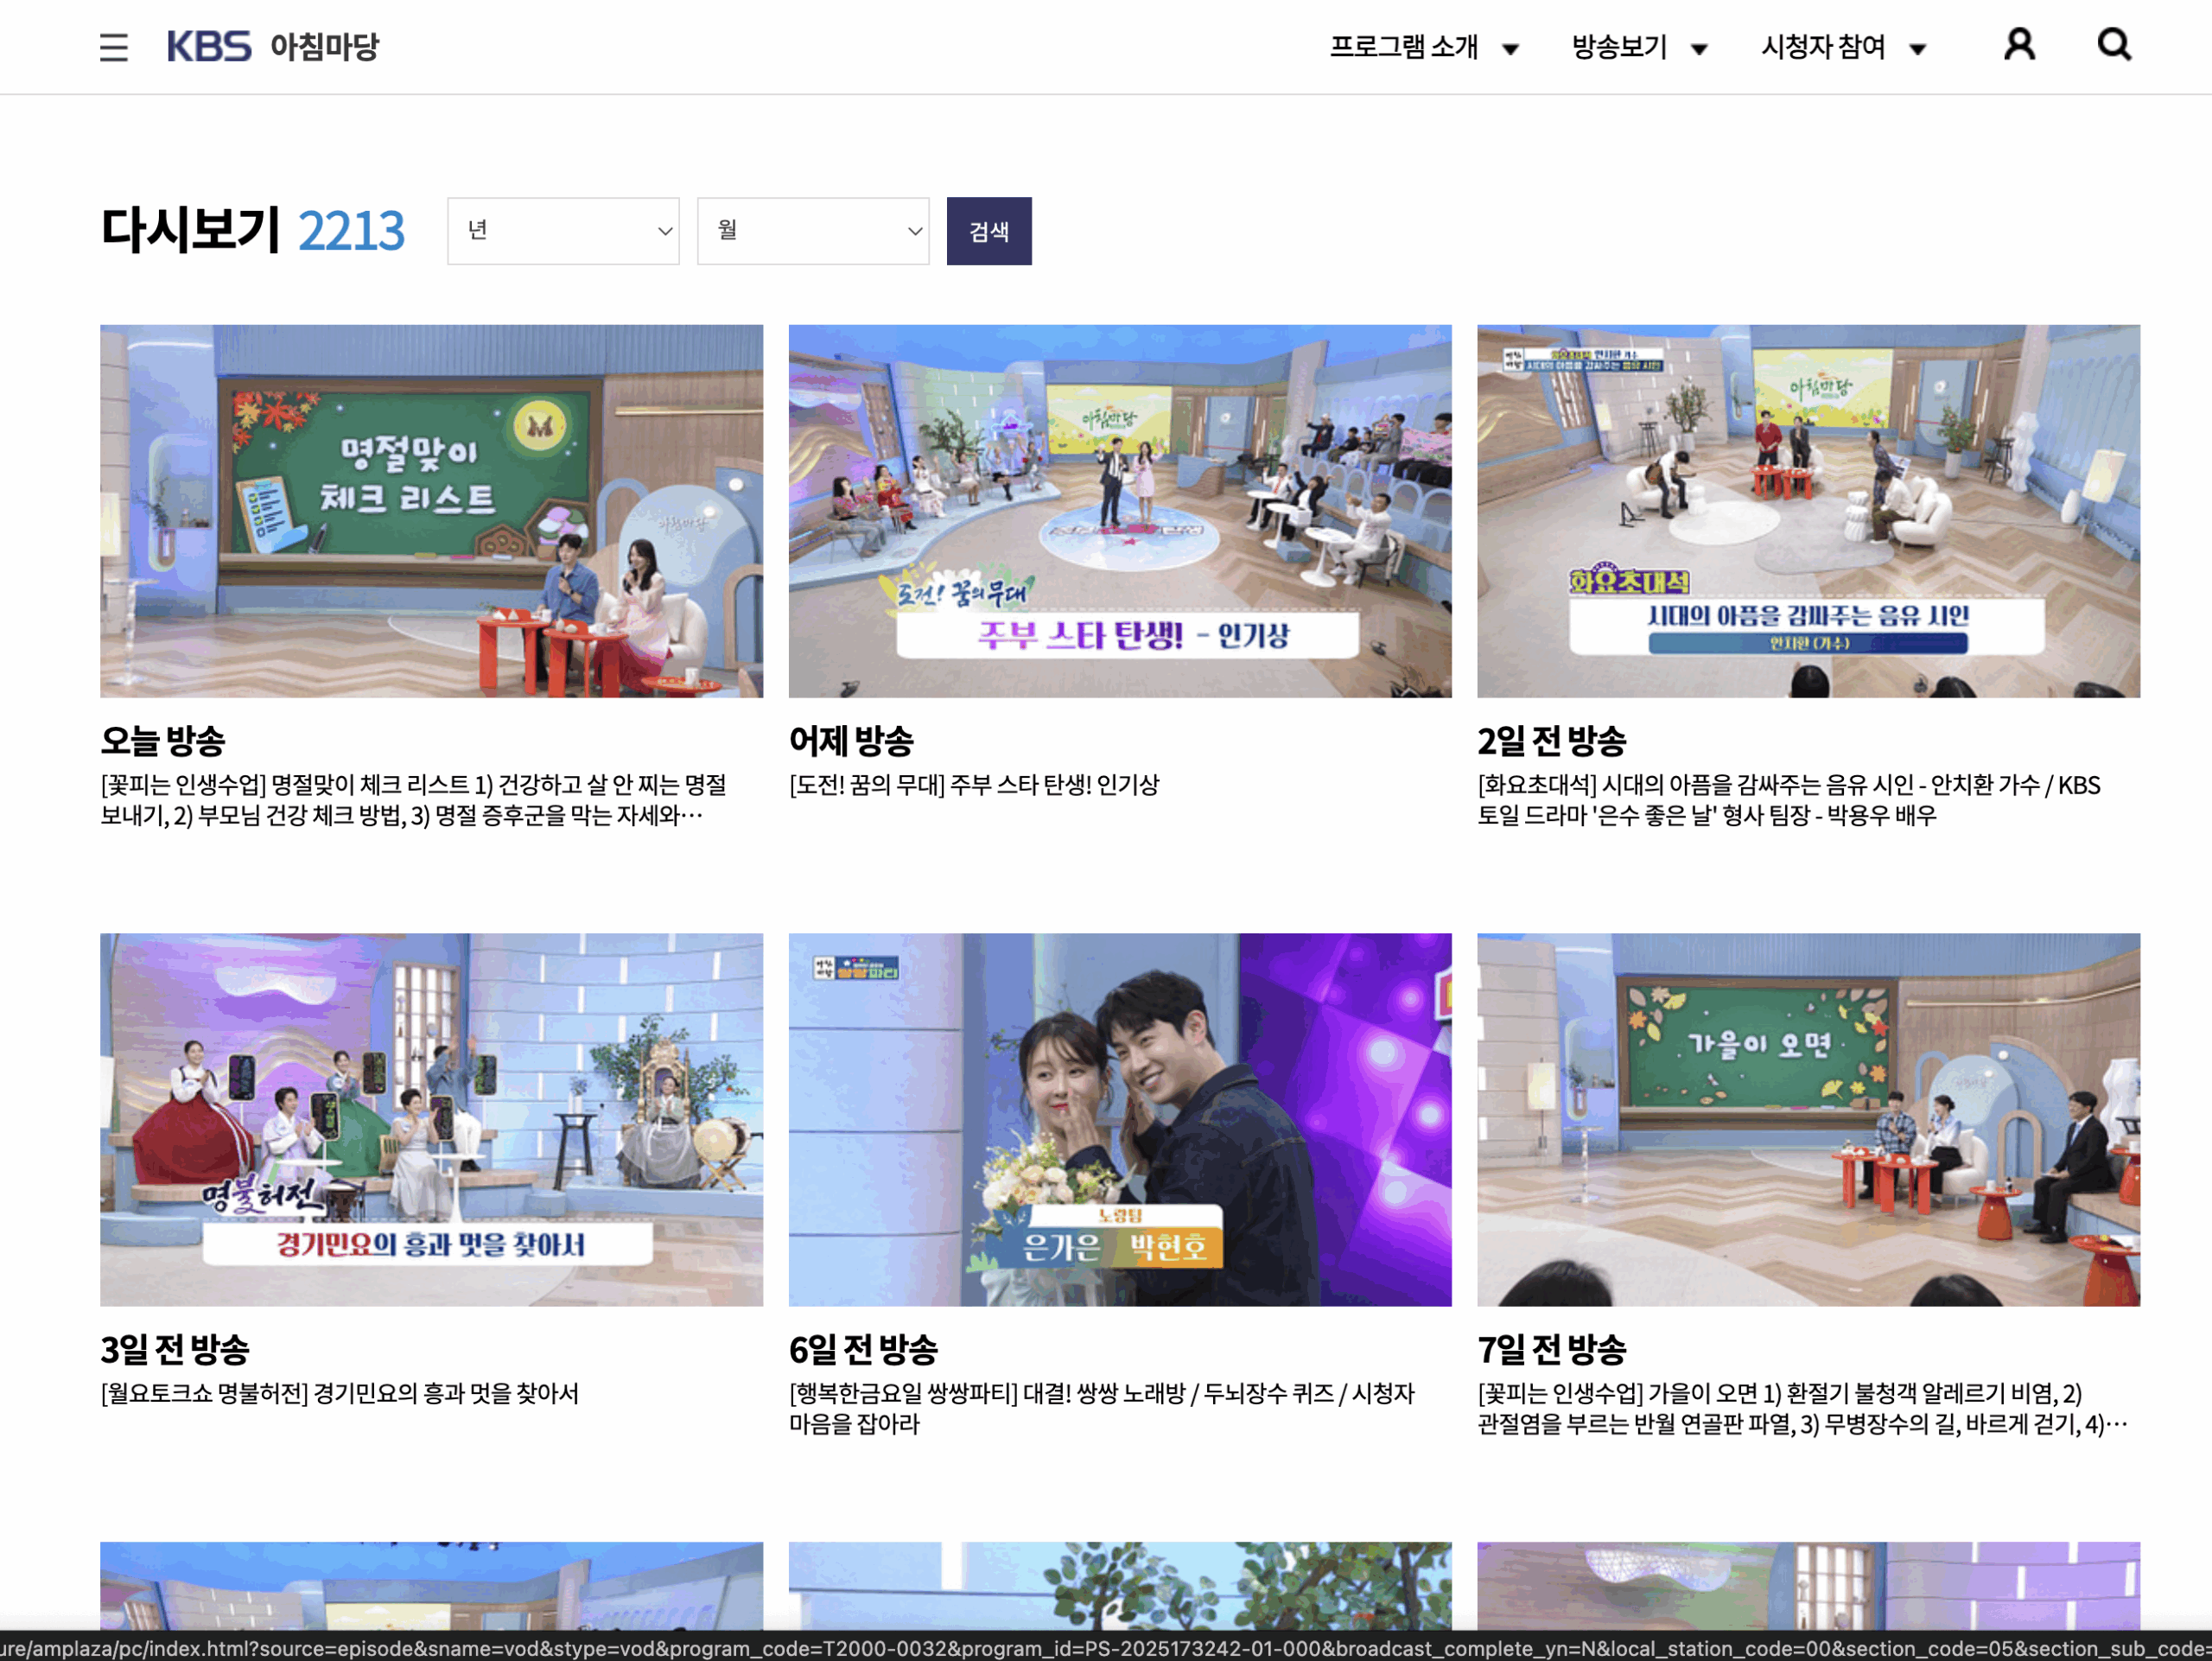Open the magnifier search at top right
2212x1661 pixels.
click(x=2113, y=45)
